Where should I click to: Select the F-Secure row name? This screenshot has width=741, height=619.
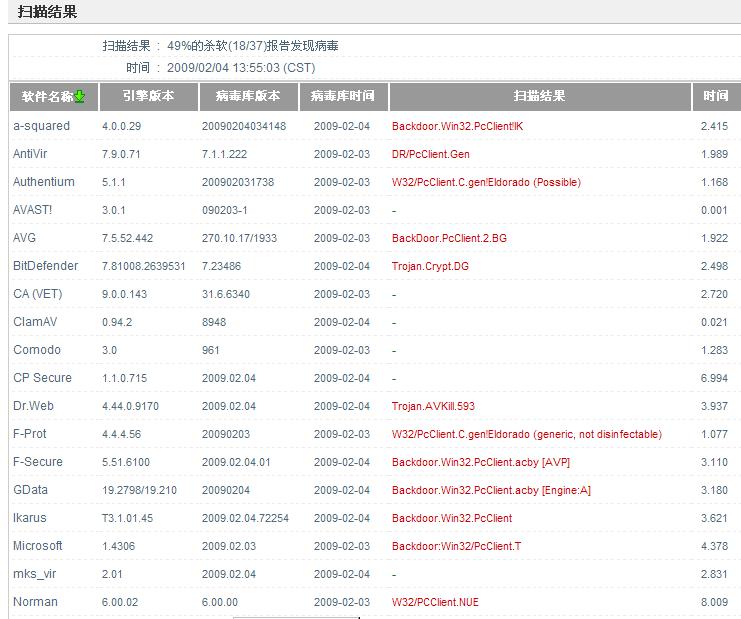(38, 462)
